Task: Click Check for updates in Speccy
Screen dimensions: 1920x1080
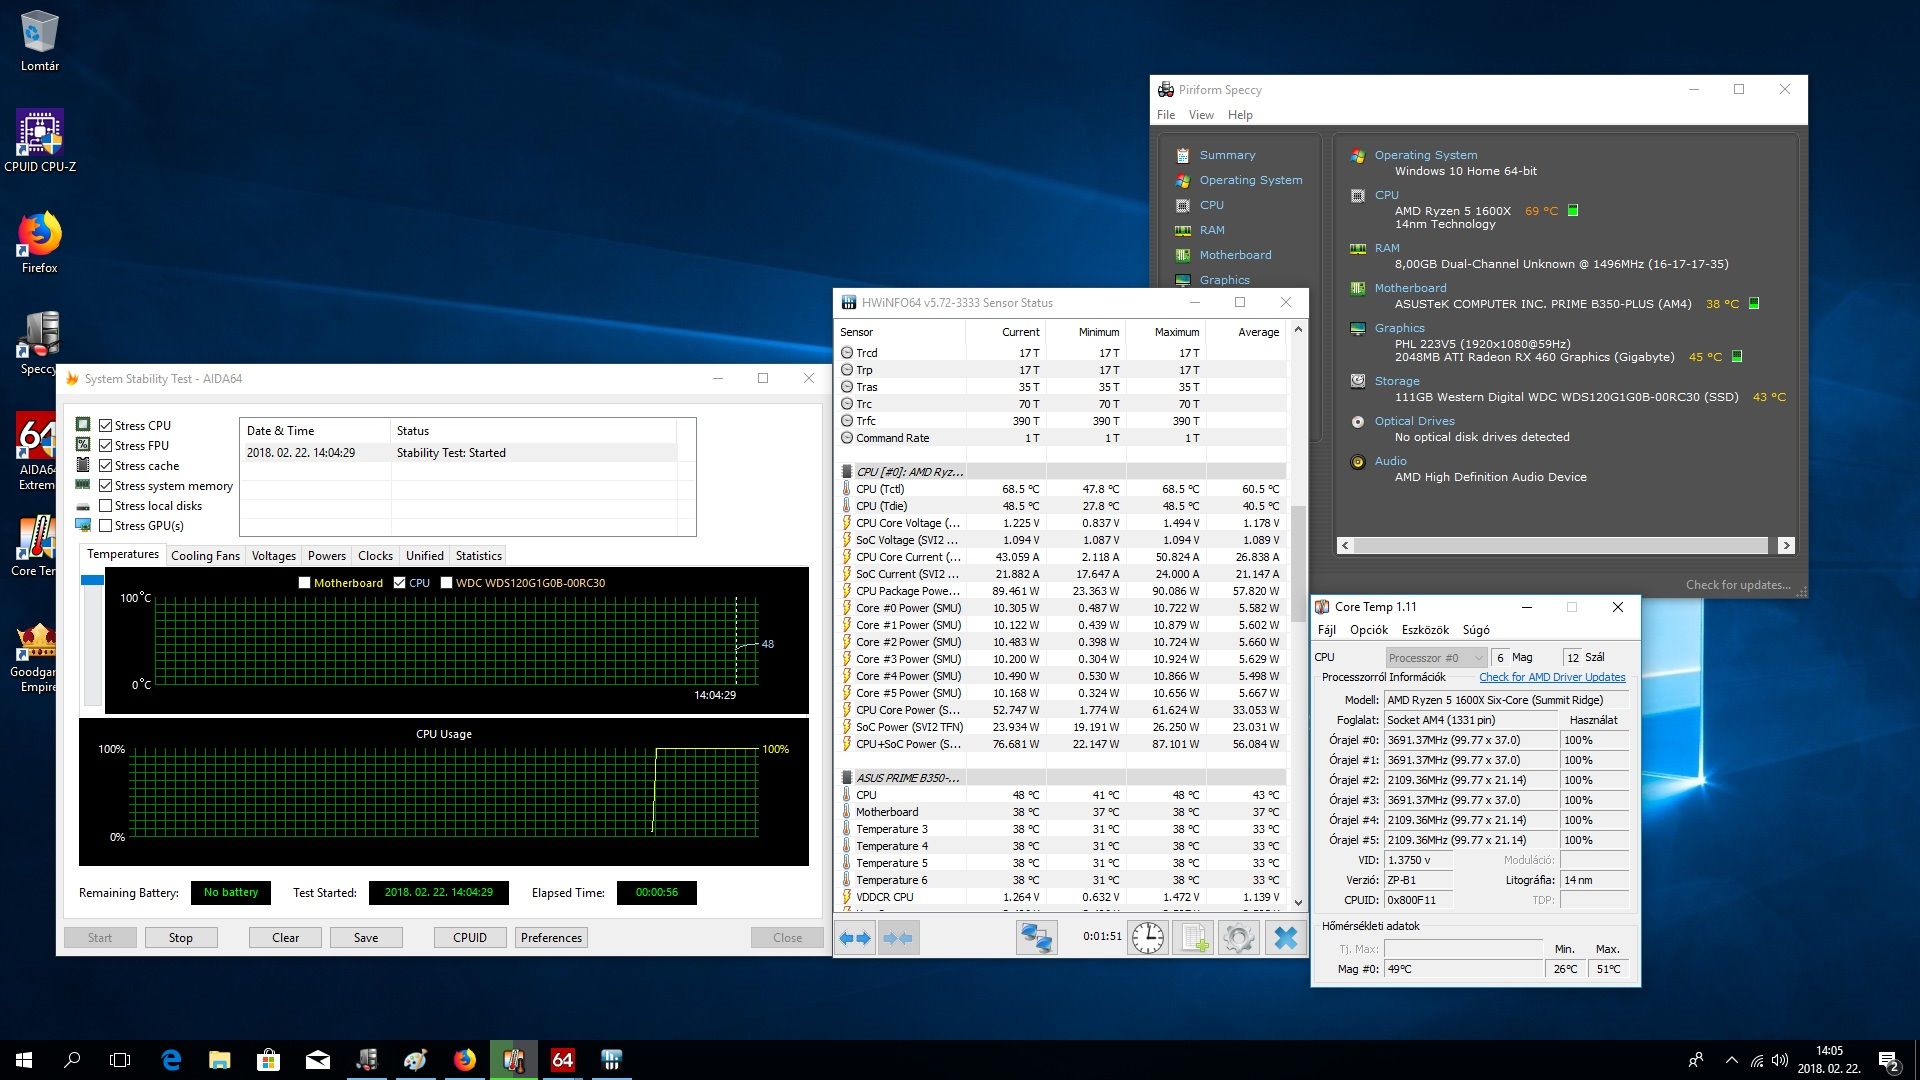Action: tap(1738, 585)
